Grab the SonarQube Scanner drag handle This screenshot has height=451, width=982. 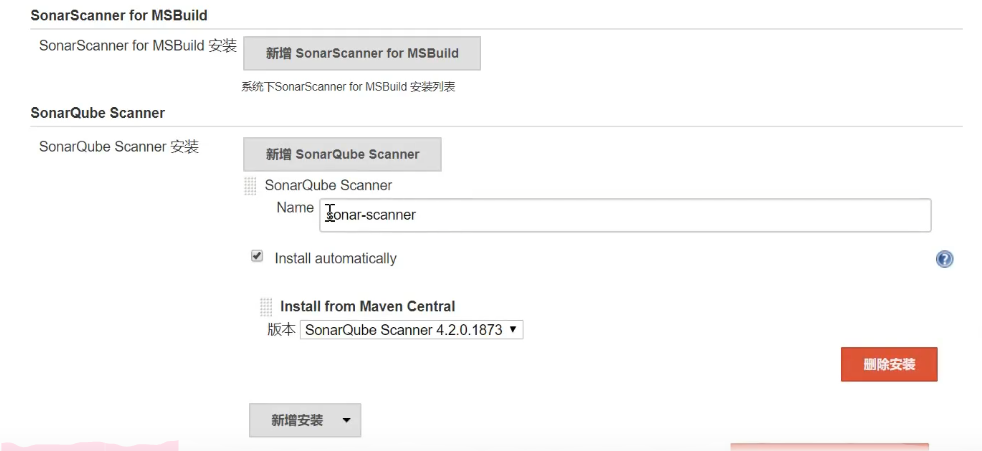[250, 186]
